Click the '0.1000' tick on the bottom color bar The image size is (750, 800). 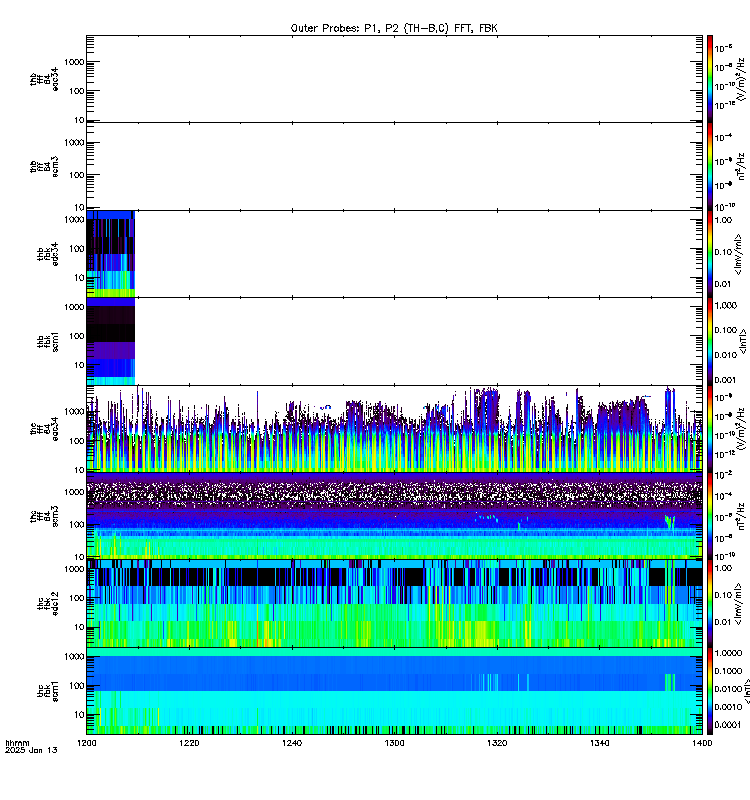[x=728, y=671]
